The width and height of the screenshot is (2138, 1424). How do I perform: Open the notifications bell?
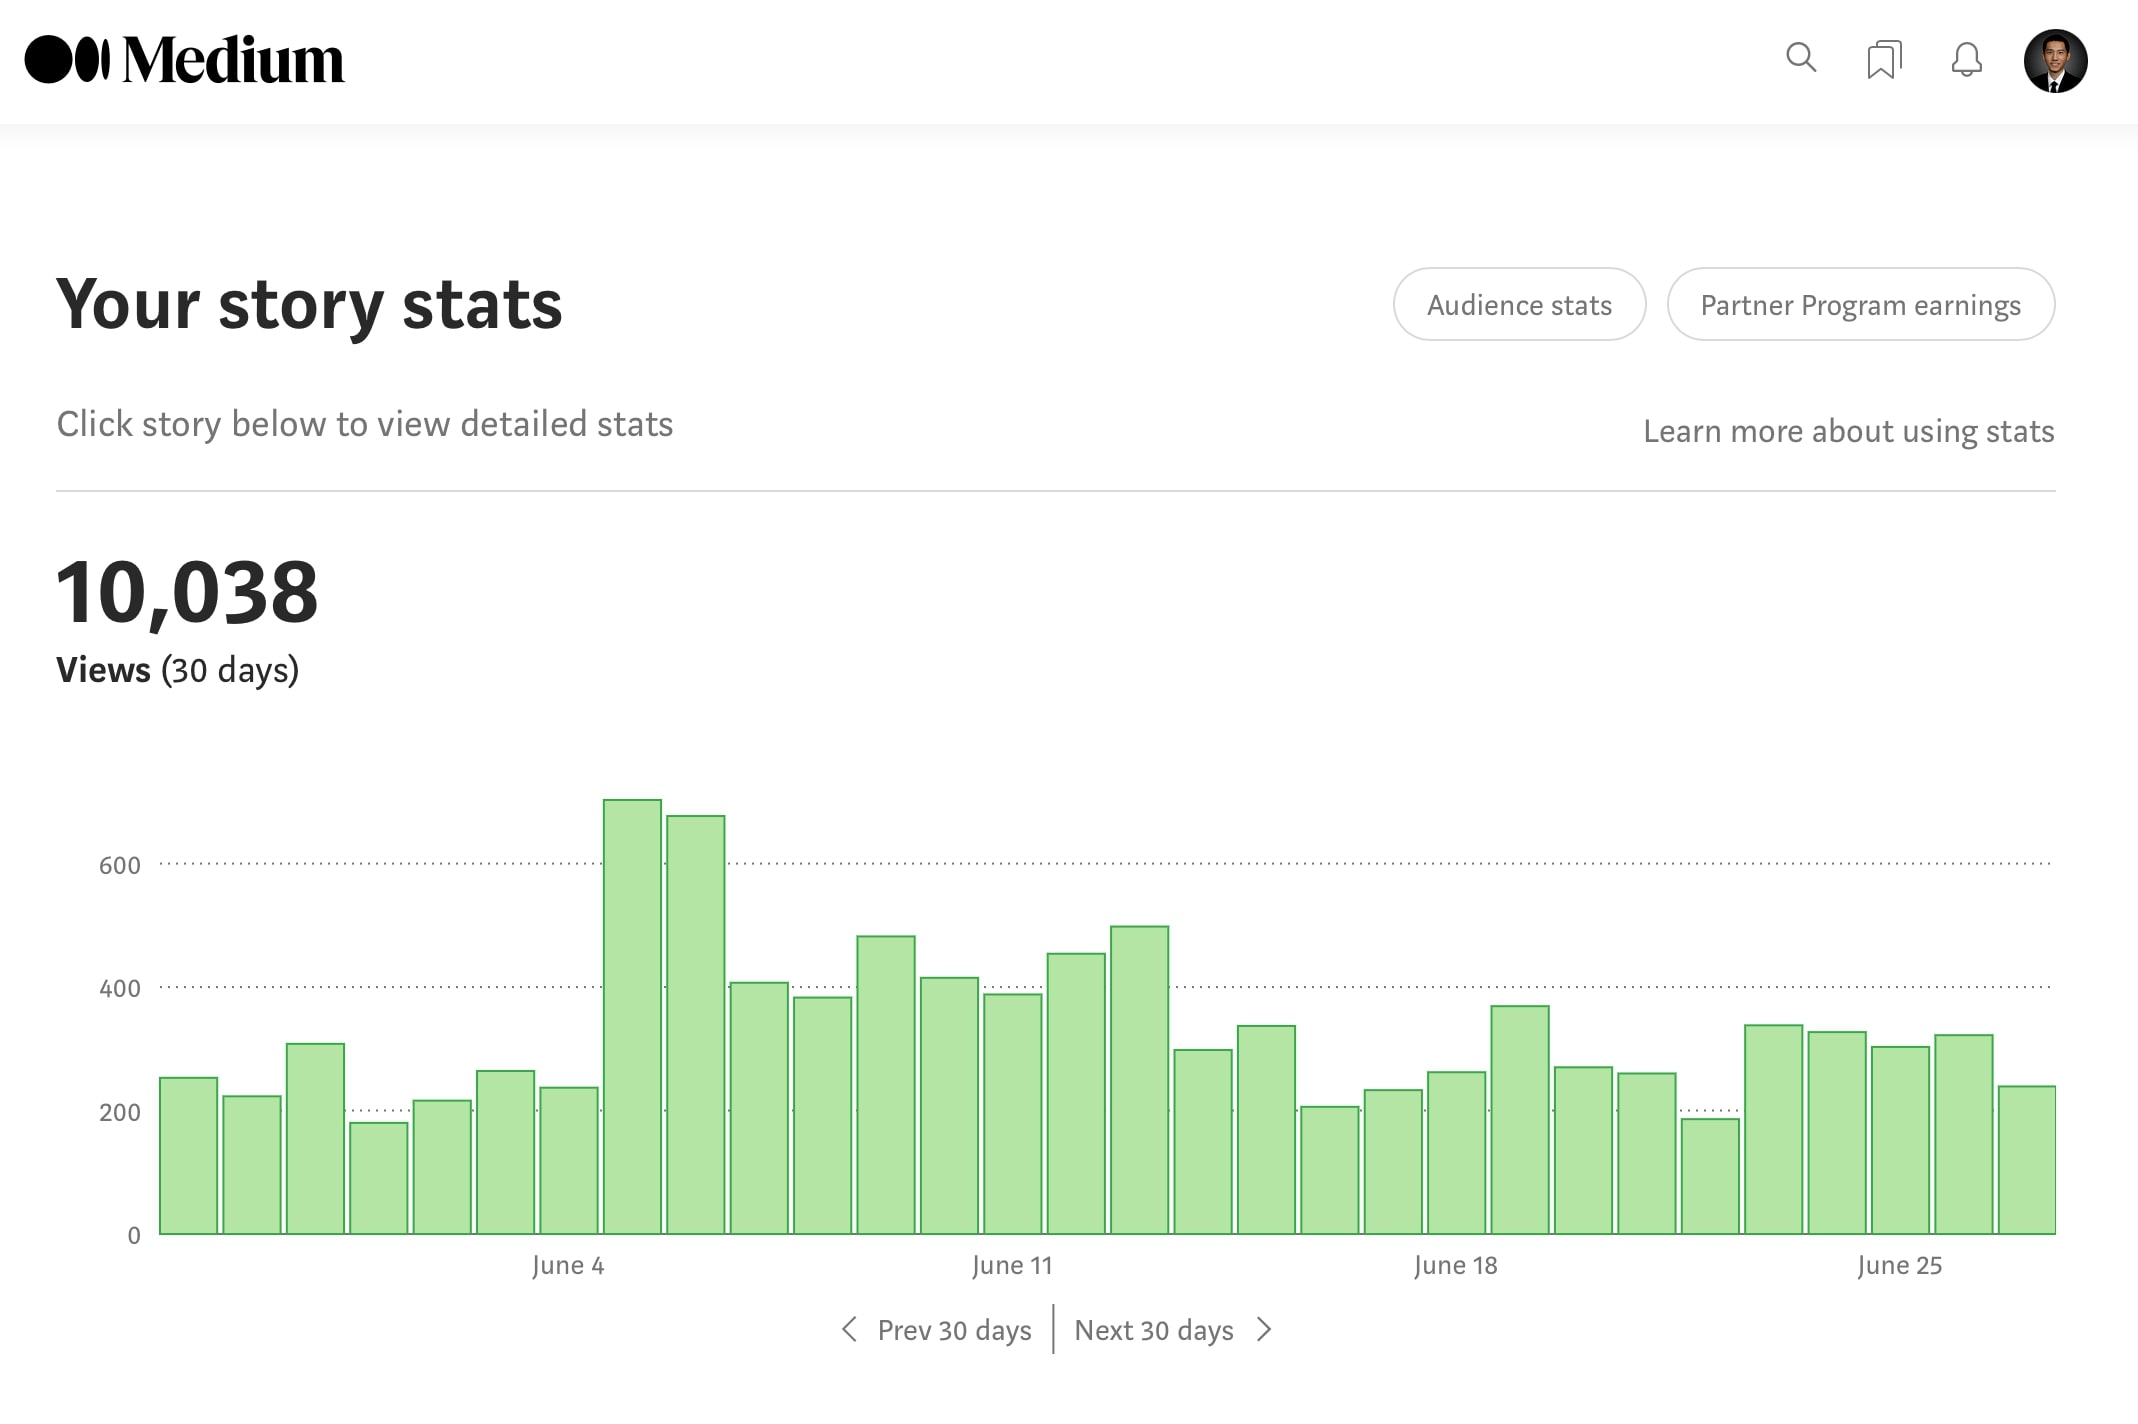tap(1967, 60)
